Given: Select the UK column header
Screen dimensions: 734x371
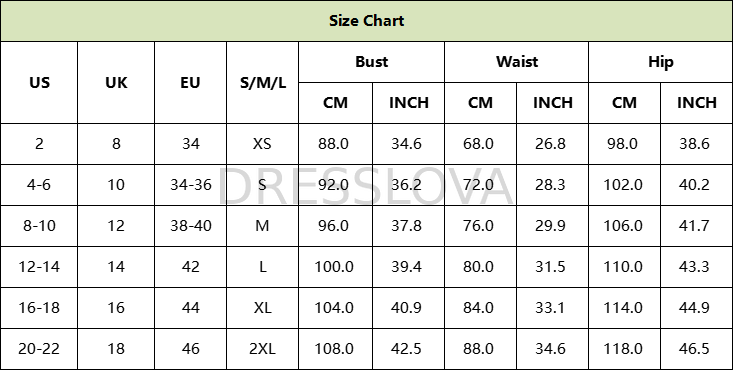Looking at the screenshot, I should pyautogui.click(x=116, y=82).
